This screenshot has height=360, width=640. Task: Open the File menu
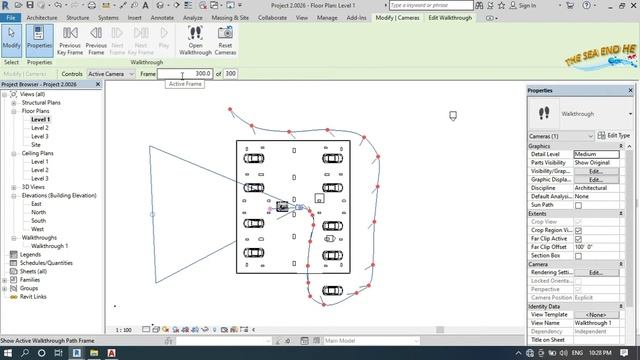(x=11, y=18)
